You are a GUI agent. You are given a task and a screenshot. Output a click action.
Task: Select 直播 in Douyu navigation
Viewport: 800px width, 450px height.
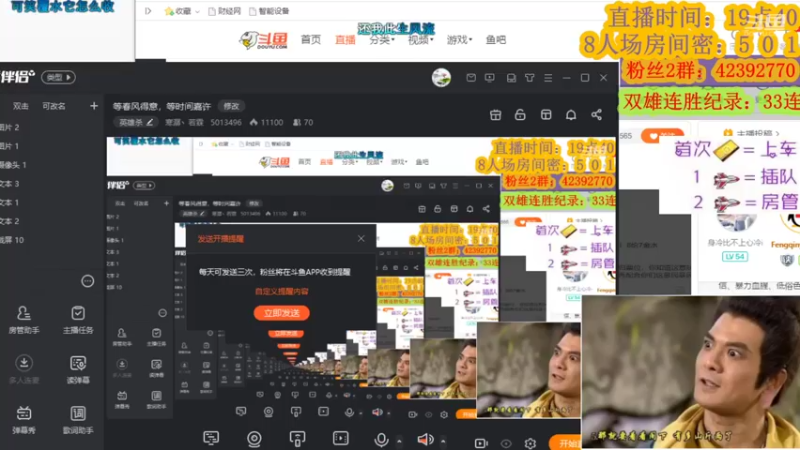(x=345, y=40)
